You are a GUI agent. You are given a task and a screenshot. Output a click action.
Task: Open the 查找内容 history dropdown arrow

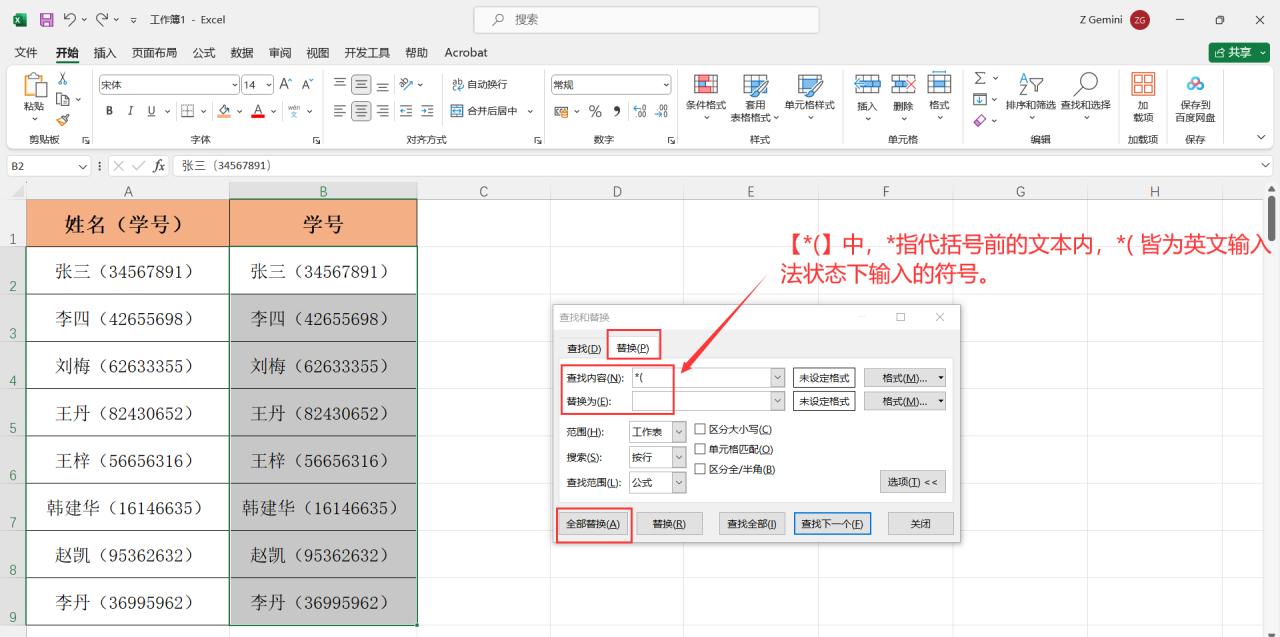777,378
